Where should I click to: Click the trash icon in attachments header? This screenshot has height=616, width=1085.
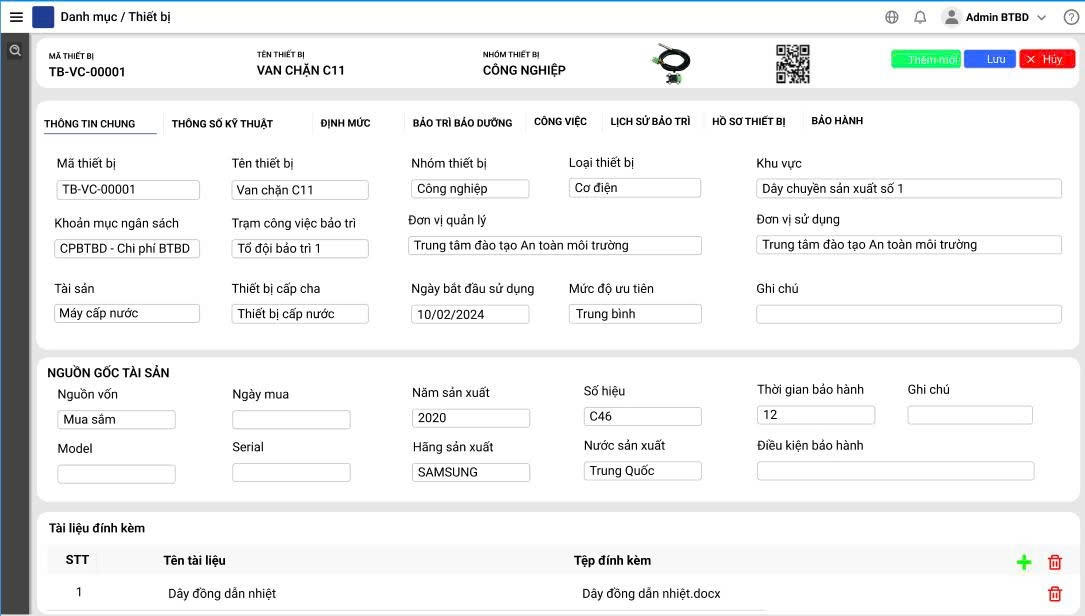[x=1054, y=562]
